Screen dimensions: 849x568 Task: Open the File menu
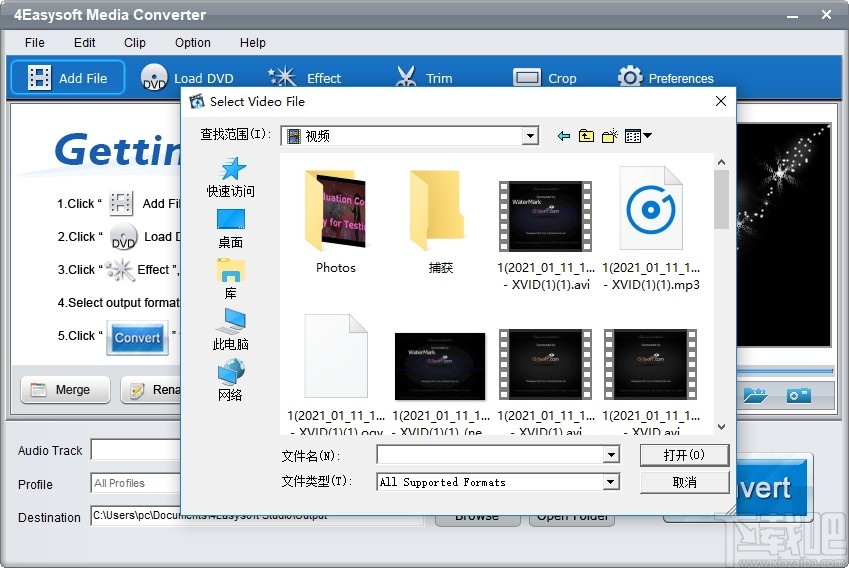[35, 43]
